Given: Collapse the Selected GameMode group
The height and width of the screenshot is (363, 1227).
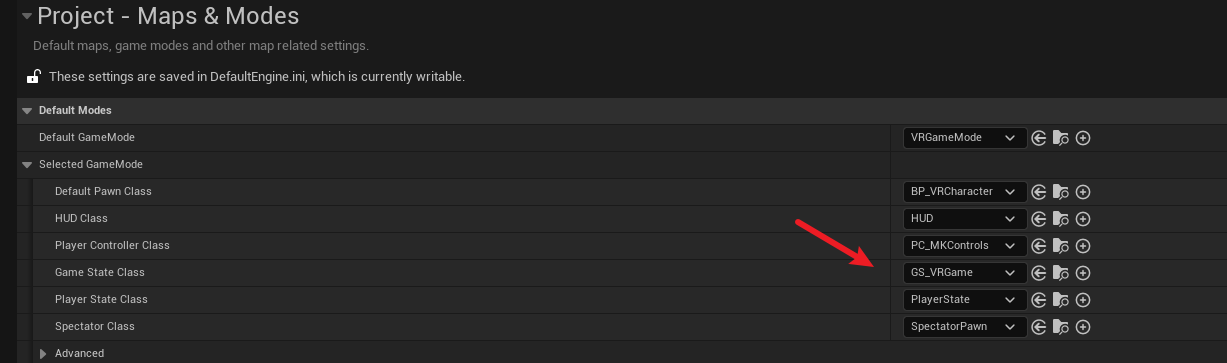Looking at the screenshot, I should (27, 165).
